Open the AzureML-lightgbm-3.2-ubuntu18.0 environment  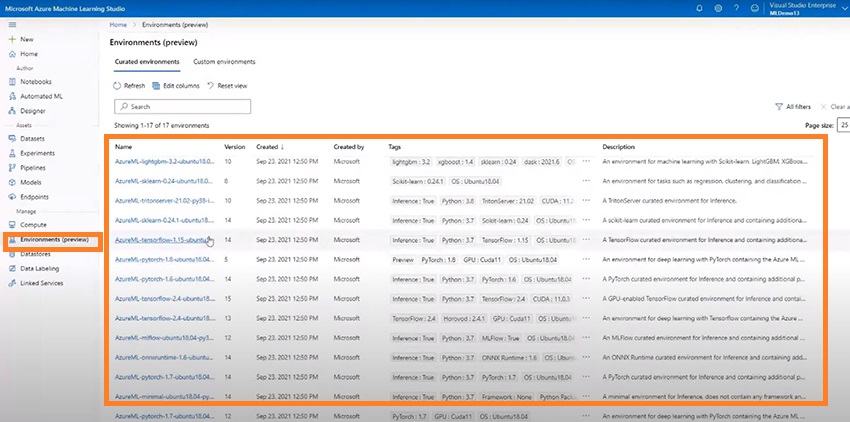[x=165, y=162]
